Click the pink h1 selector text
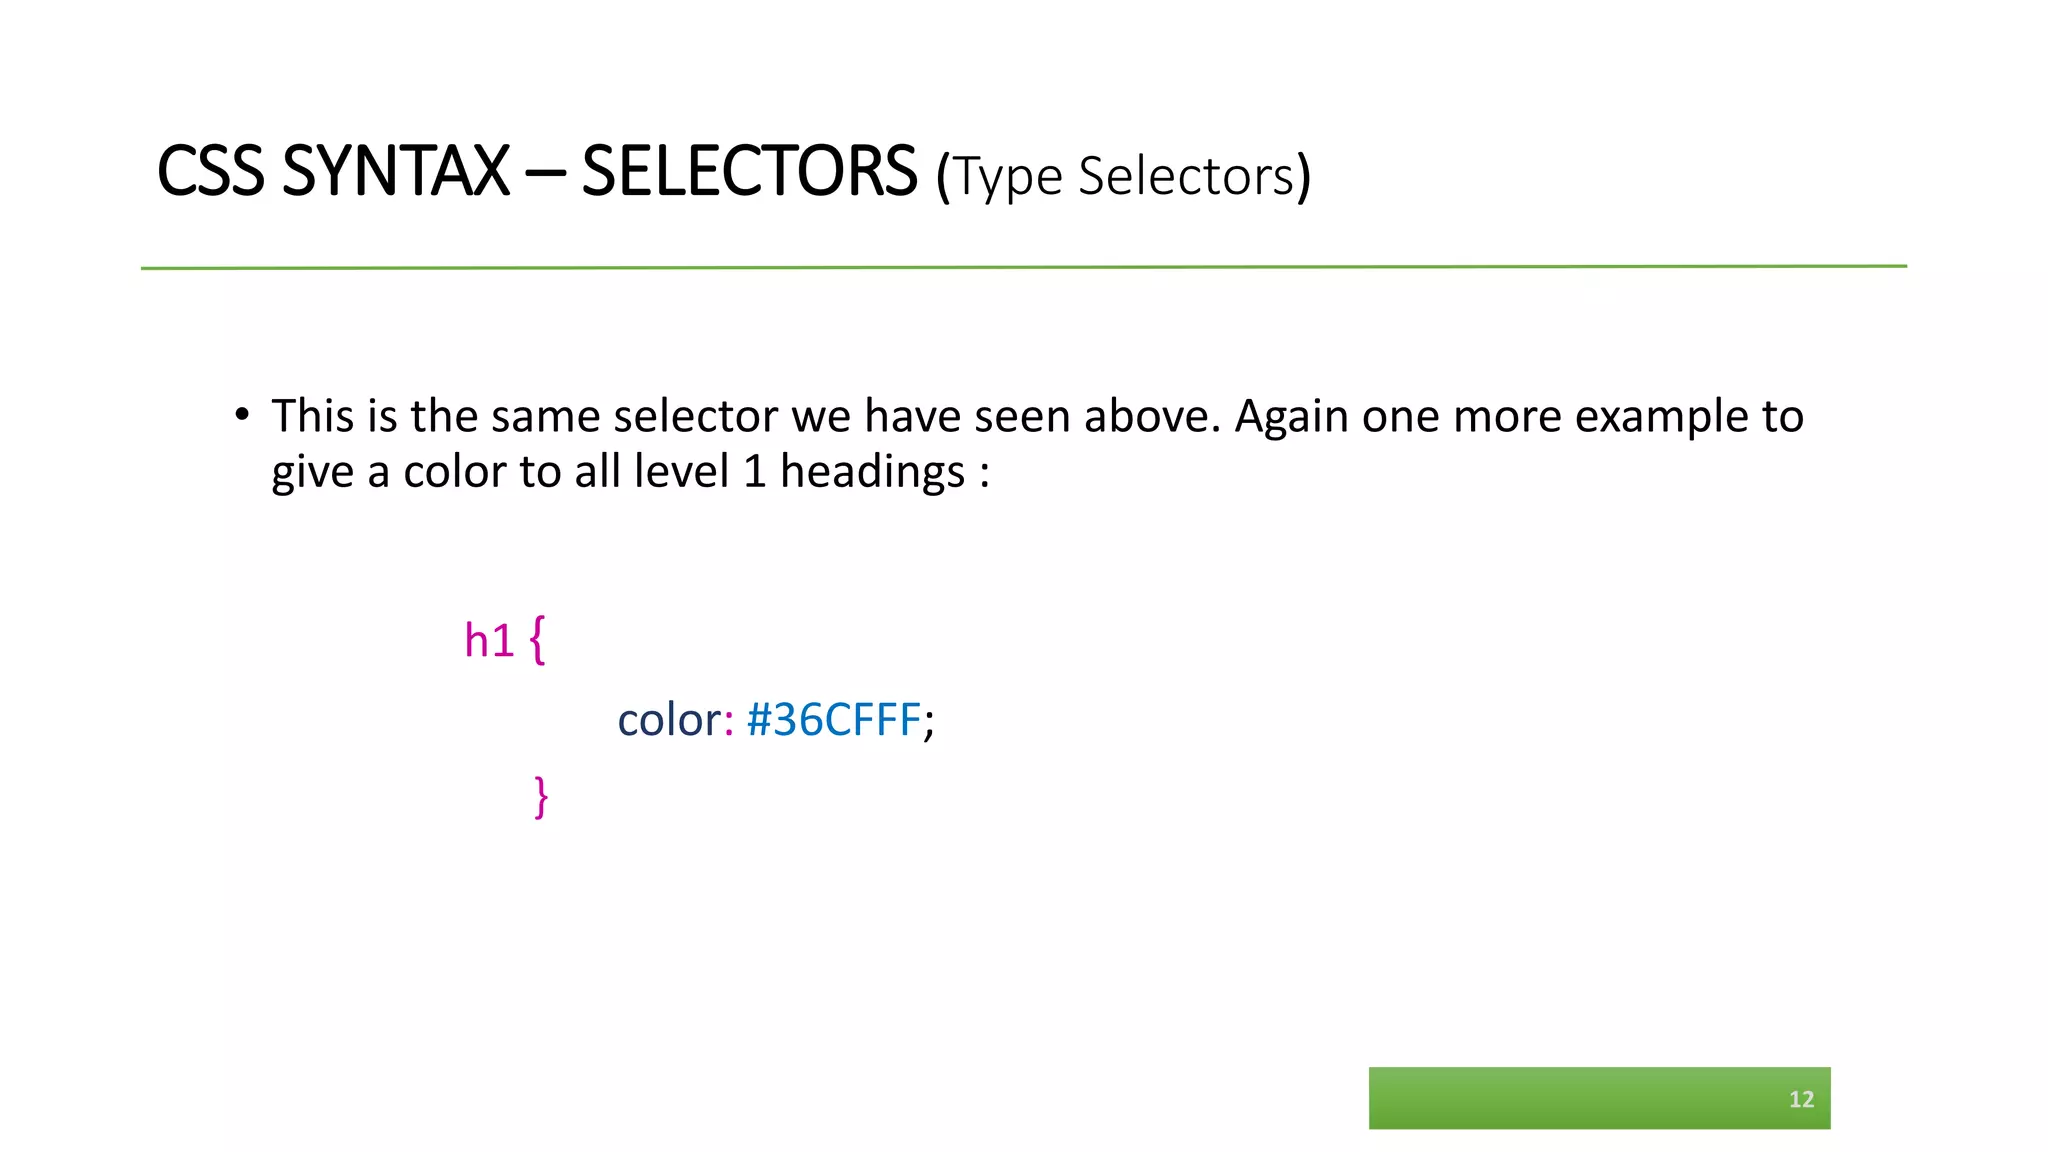The image size is (2048, 1152). tap(489, 640)
